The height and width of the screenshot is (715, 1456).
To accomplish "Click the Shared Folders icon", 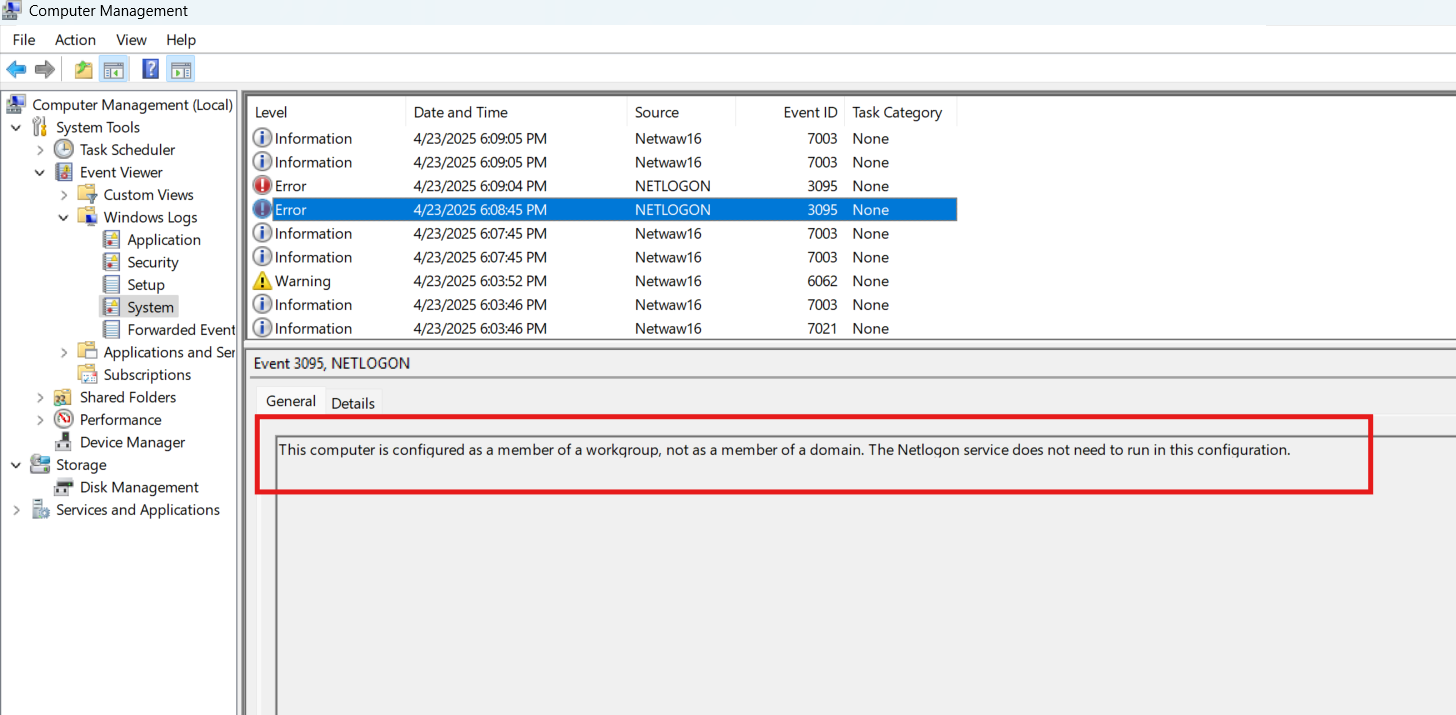I will 64,397.
